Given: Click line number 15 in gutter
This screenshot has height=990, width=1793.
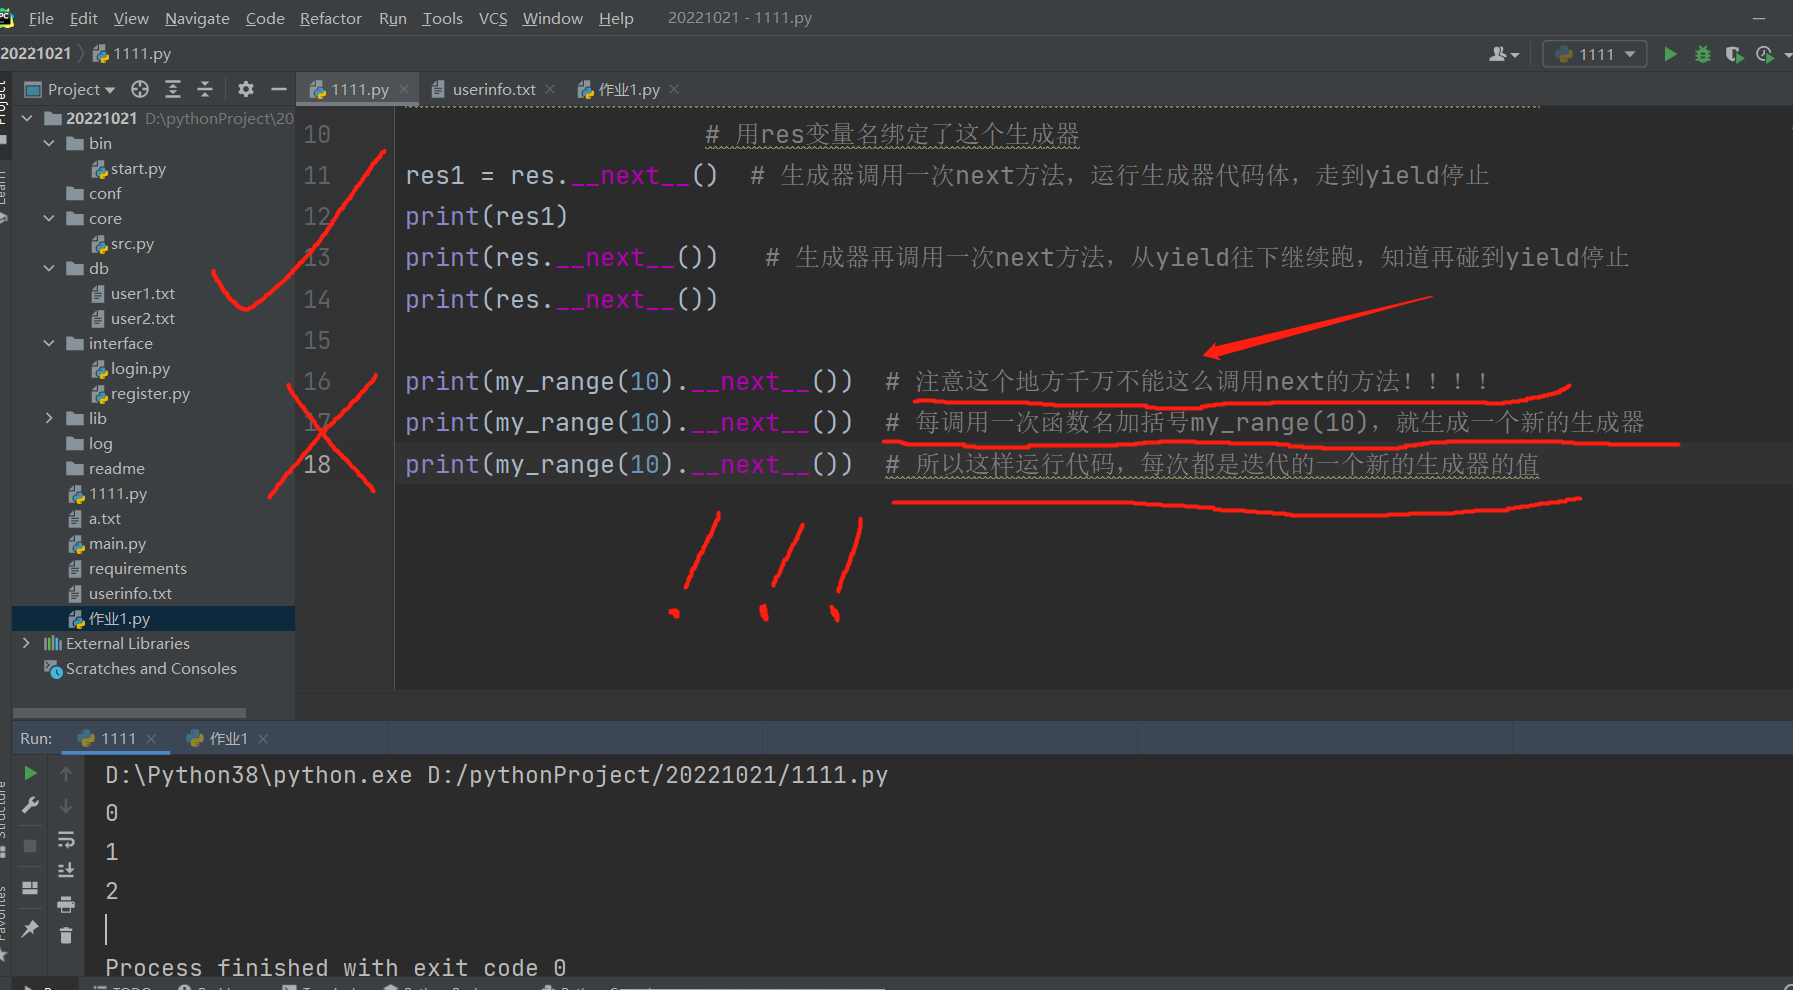Looking at the screenshot, I should click(x=317, y=340).
